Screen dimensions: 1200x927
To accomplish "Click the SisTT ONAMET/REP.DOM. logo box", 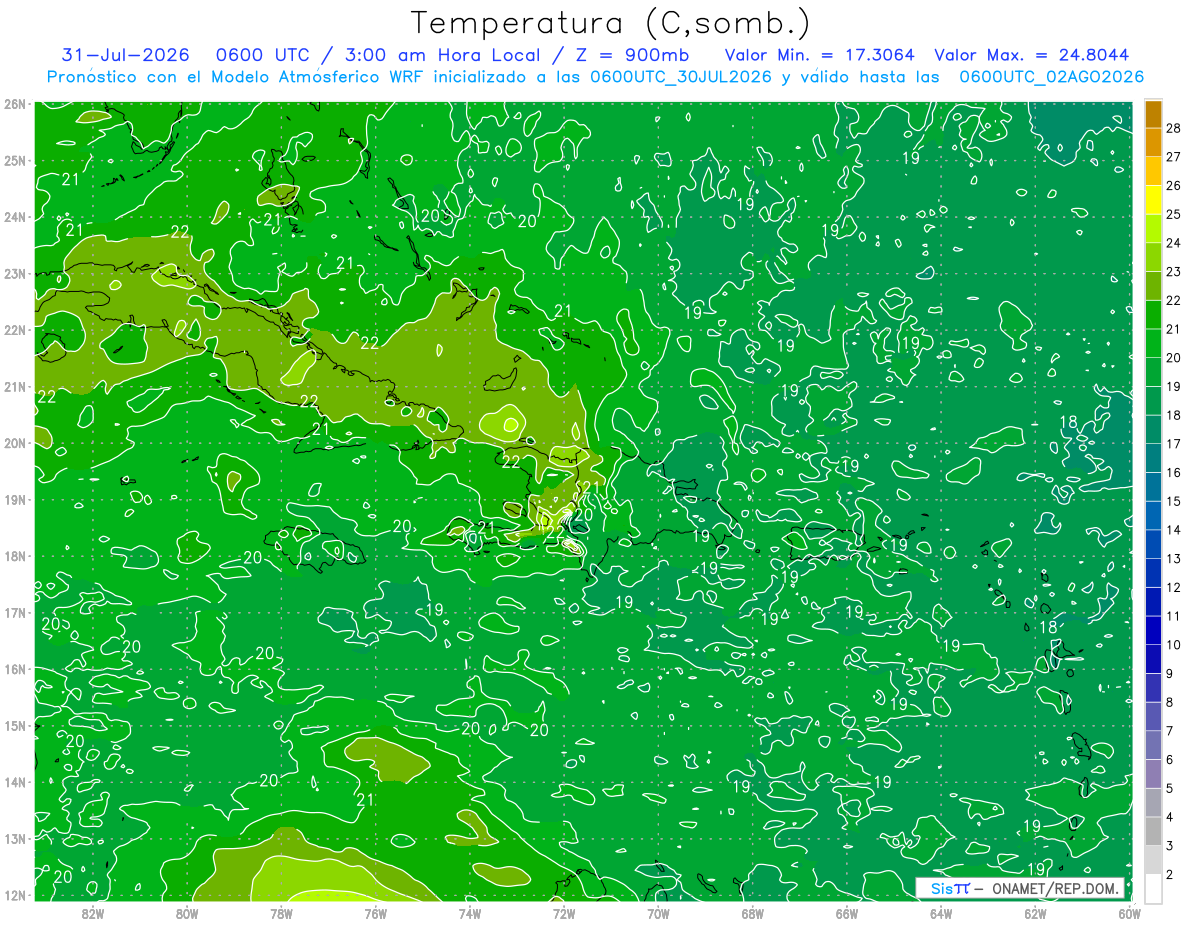I will [x=1020, y=889].
